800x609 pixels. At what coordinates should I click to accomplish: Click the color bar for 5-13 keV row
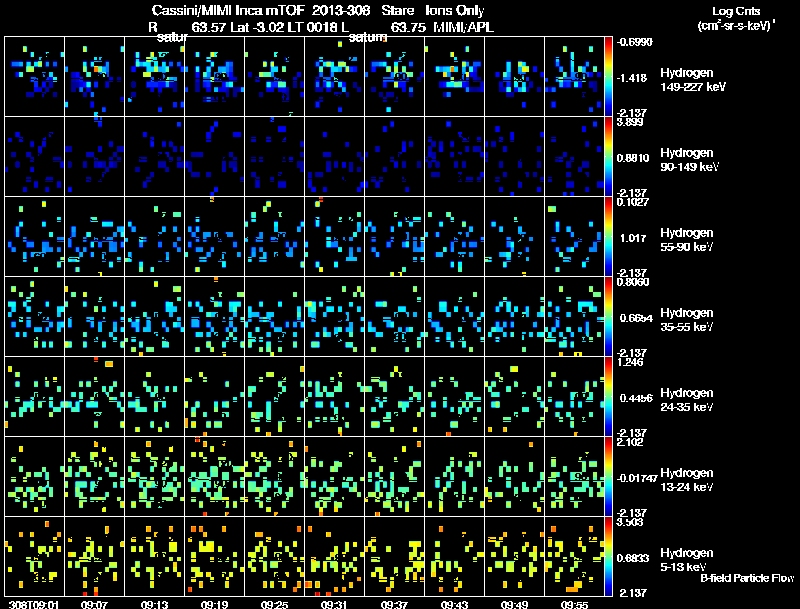click(608, 556)
